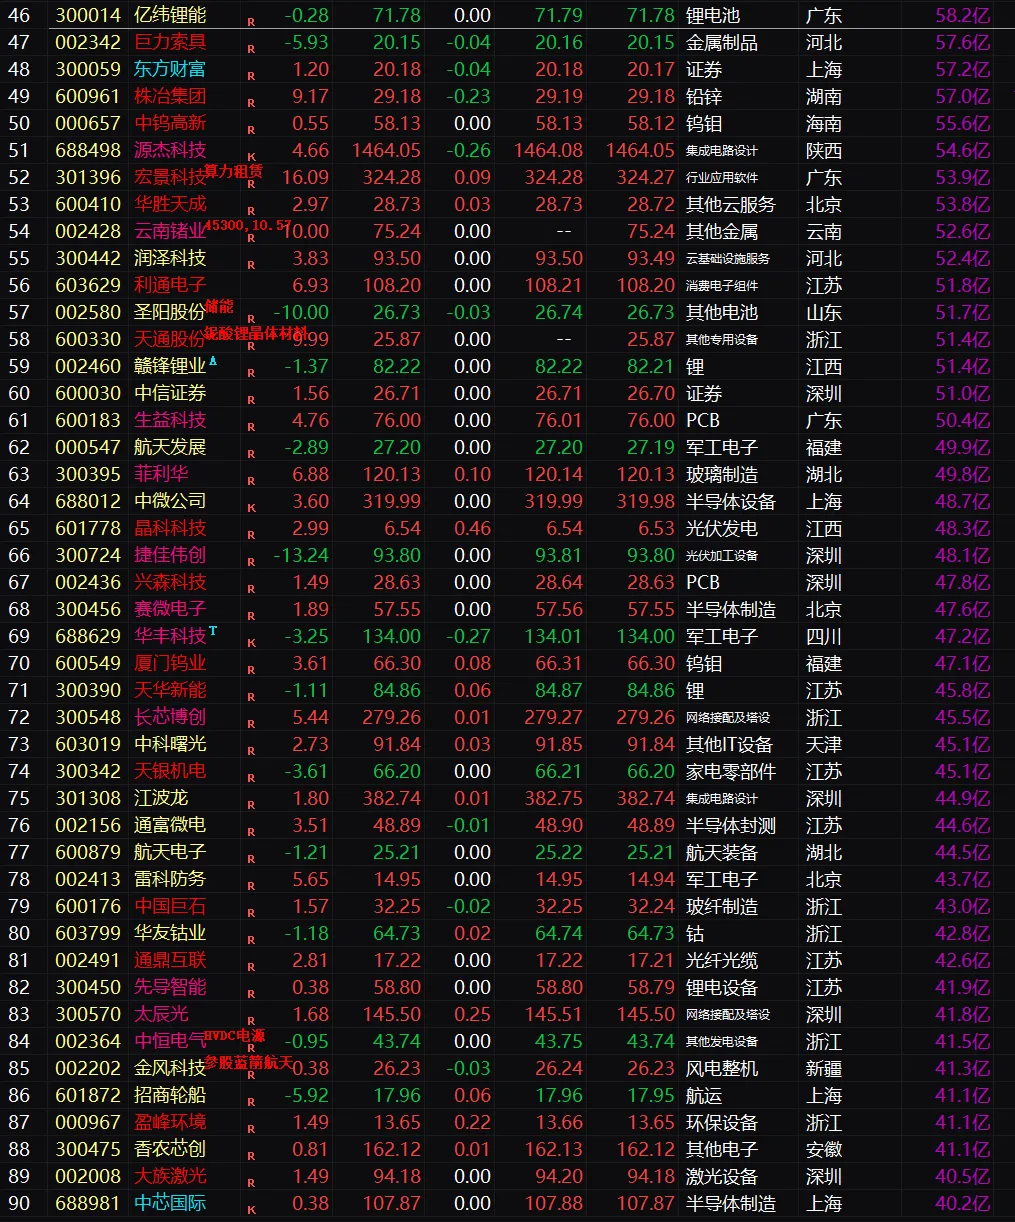Select the -13.24 change of 捷佳伟创
Screen dimensions: 1015x1222
pyautogui.click(x=301, y=555)
